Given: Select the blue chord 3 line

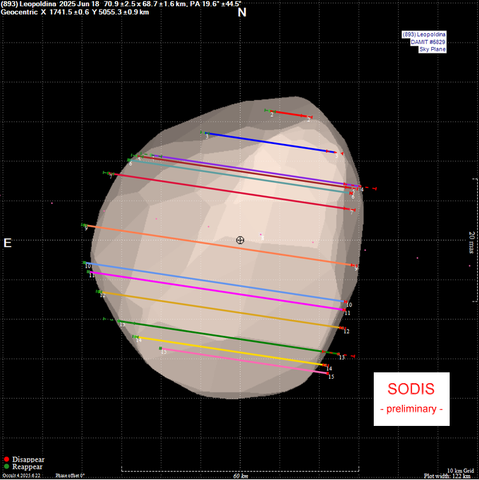Looking at the screenshot, I should pos(271,143).
